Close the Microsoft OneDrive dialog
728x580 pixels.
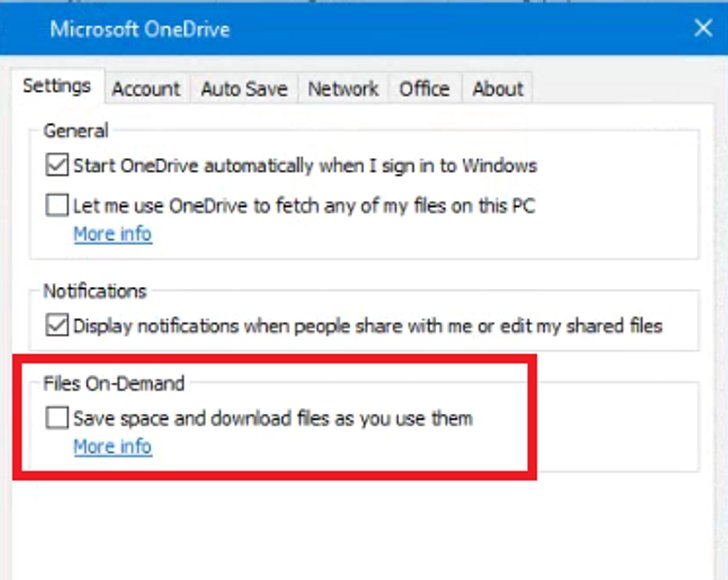pyautogui.click(x=703, y=28)
